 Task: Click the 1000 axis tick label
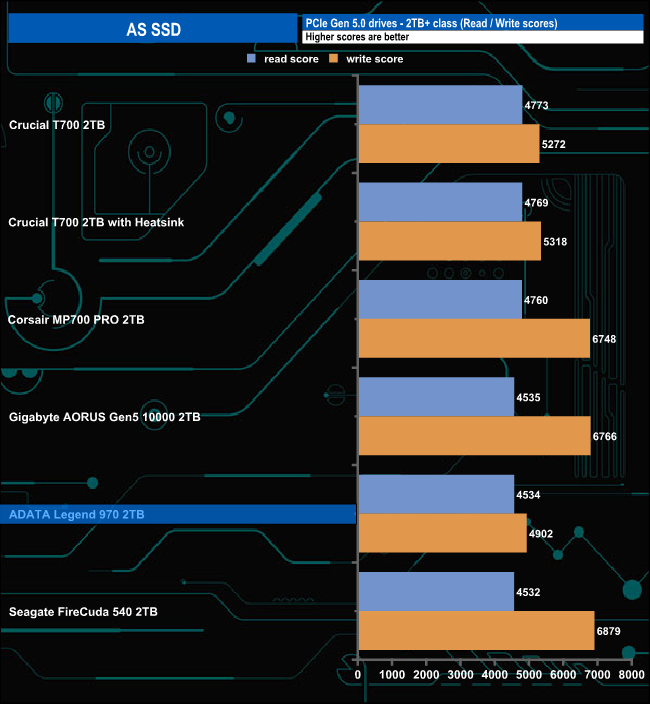(392, 674)
